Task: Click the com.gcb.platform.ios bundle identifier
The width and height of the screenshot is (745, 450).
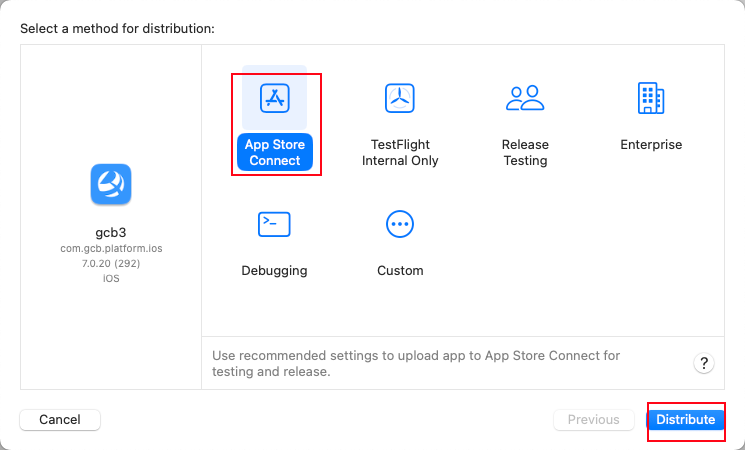Action: point(111,248)
